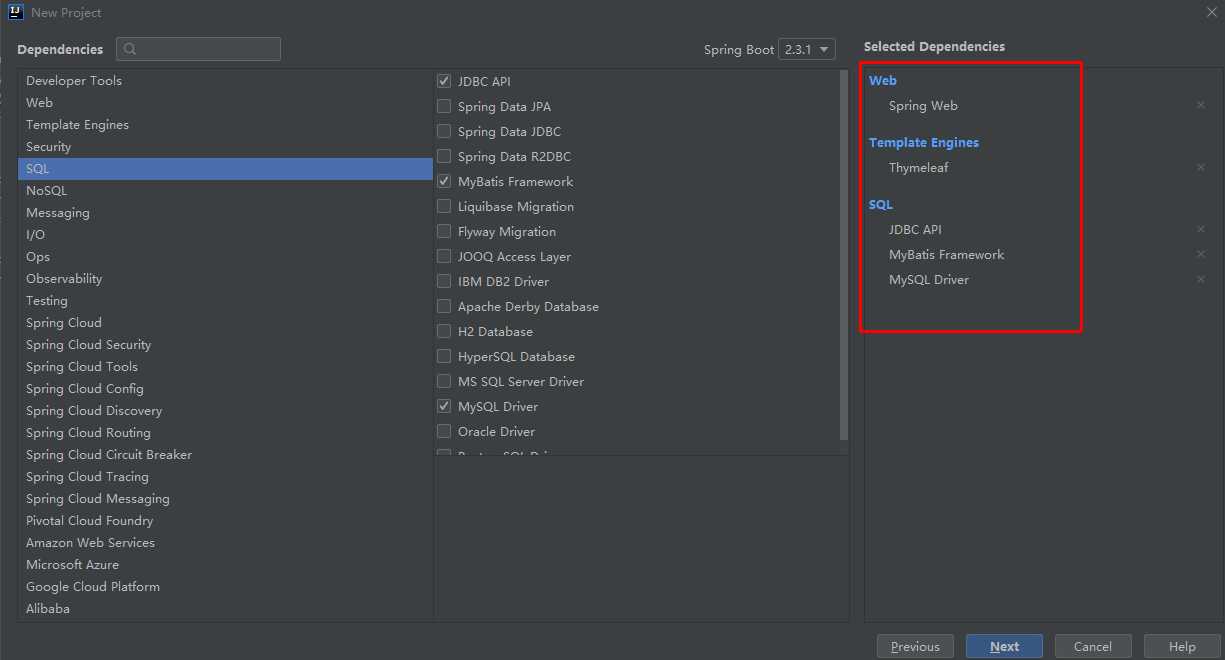Cancel the New Project wizard

tap(1093, 646)
